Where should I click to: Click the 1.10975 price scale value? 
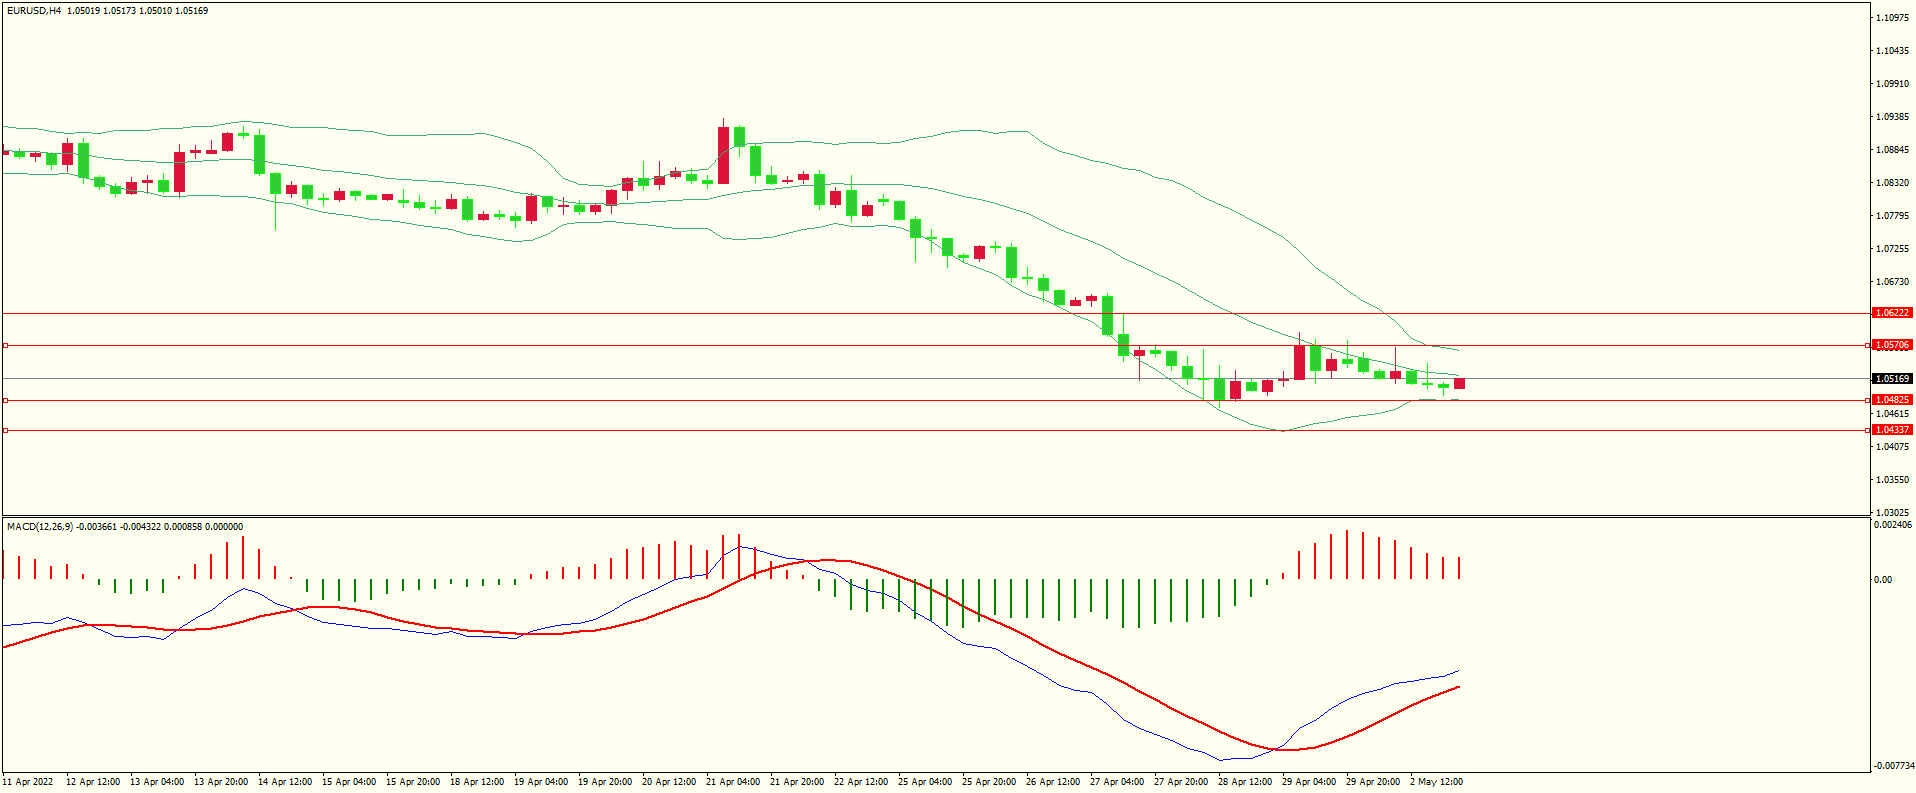tap(1893, 18)
